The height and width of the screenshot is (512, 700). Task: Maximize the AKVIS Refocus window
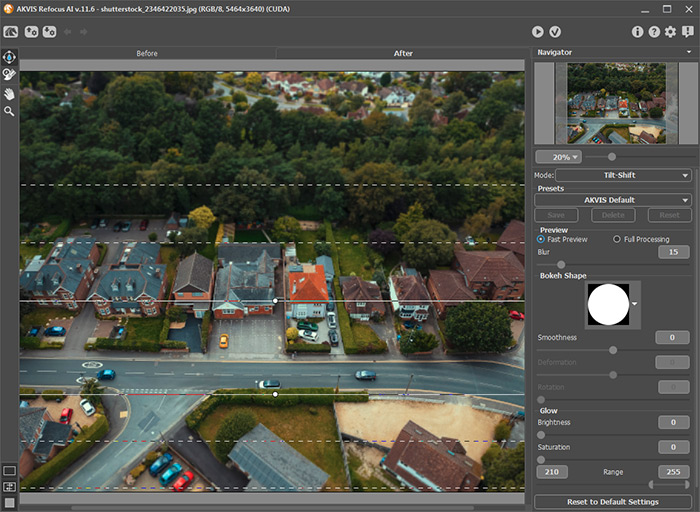667,9
